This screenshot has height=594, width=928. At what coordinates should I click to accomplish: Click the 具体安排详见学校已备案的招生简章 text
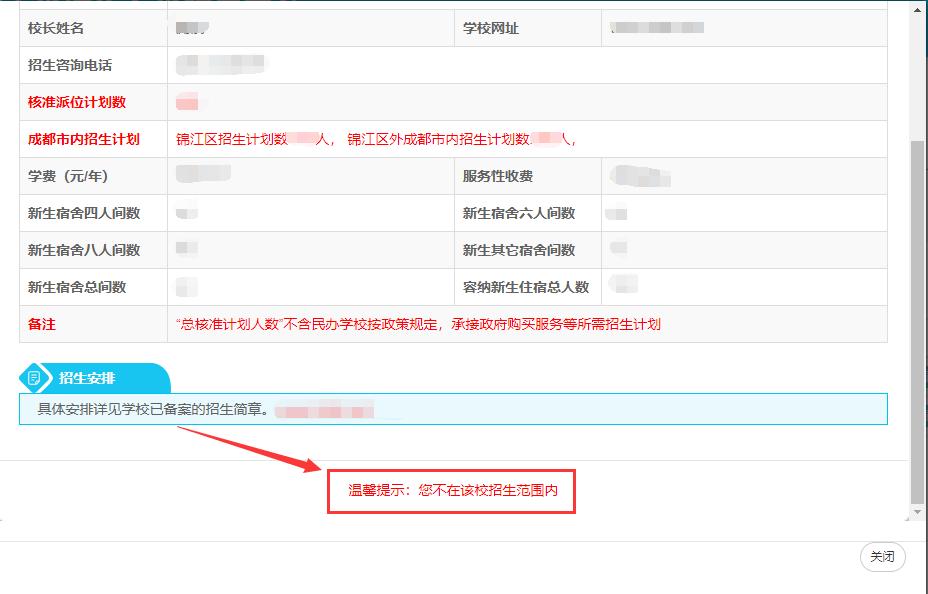click(x=153, y=409)
